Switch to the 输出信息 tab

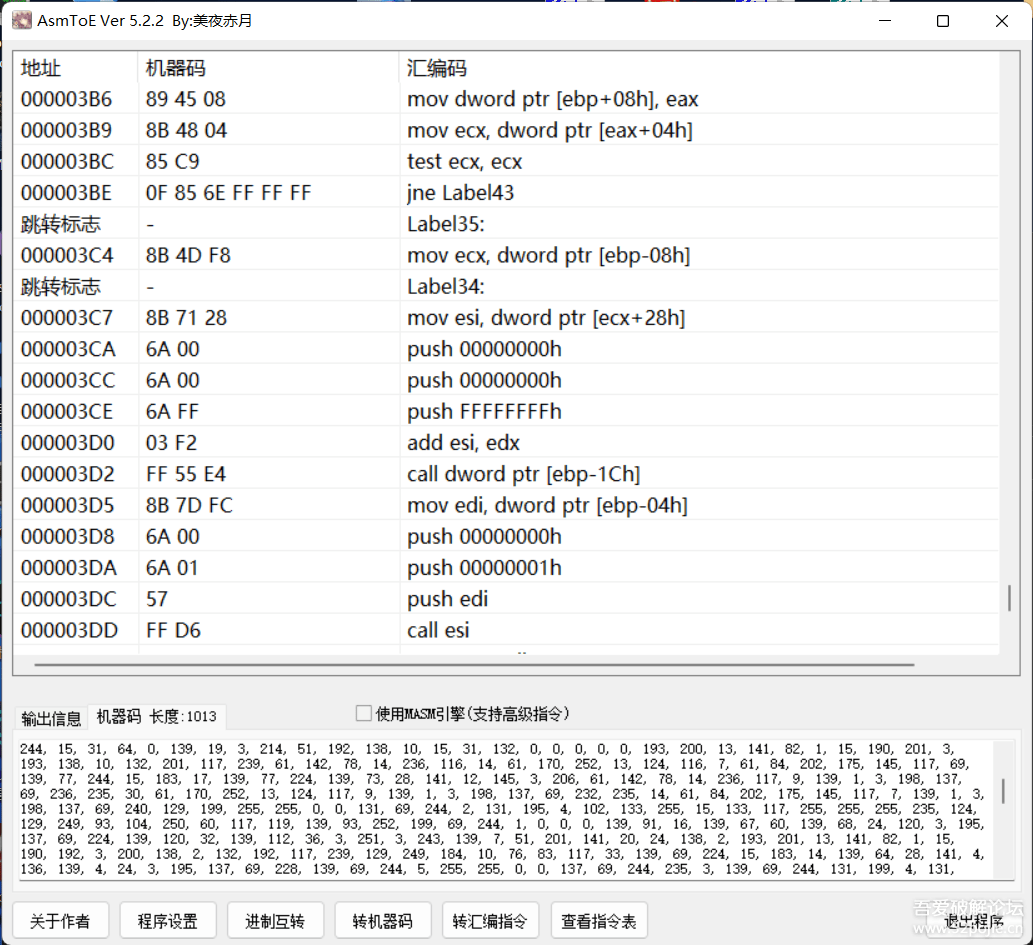pos(51,718)
